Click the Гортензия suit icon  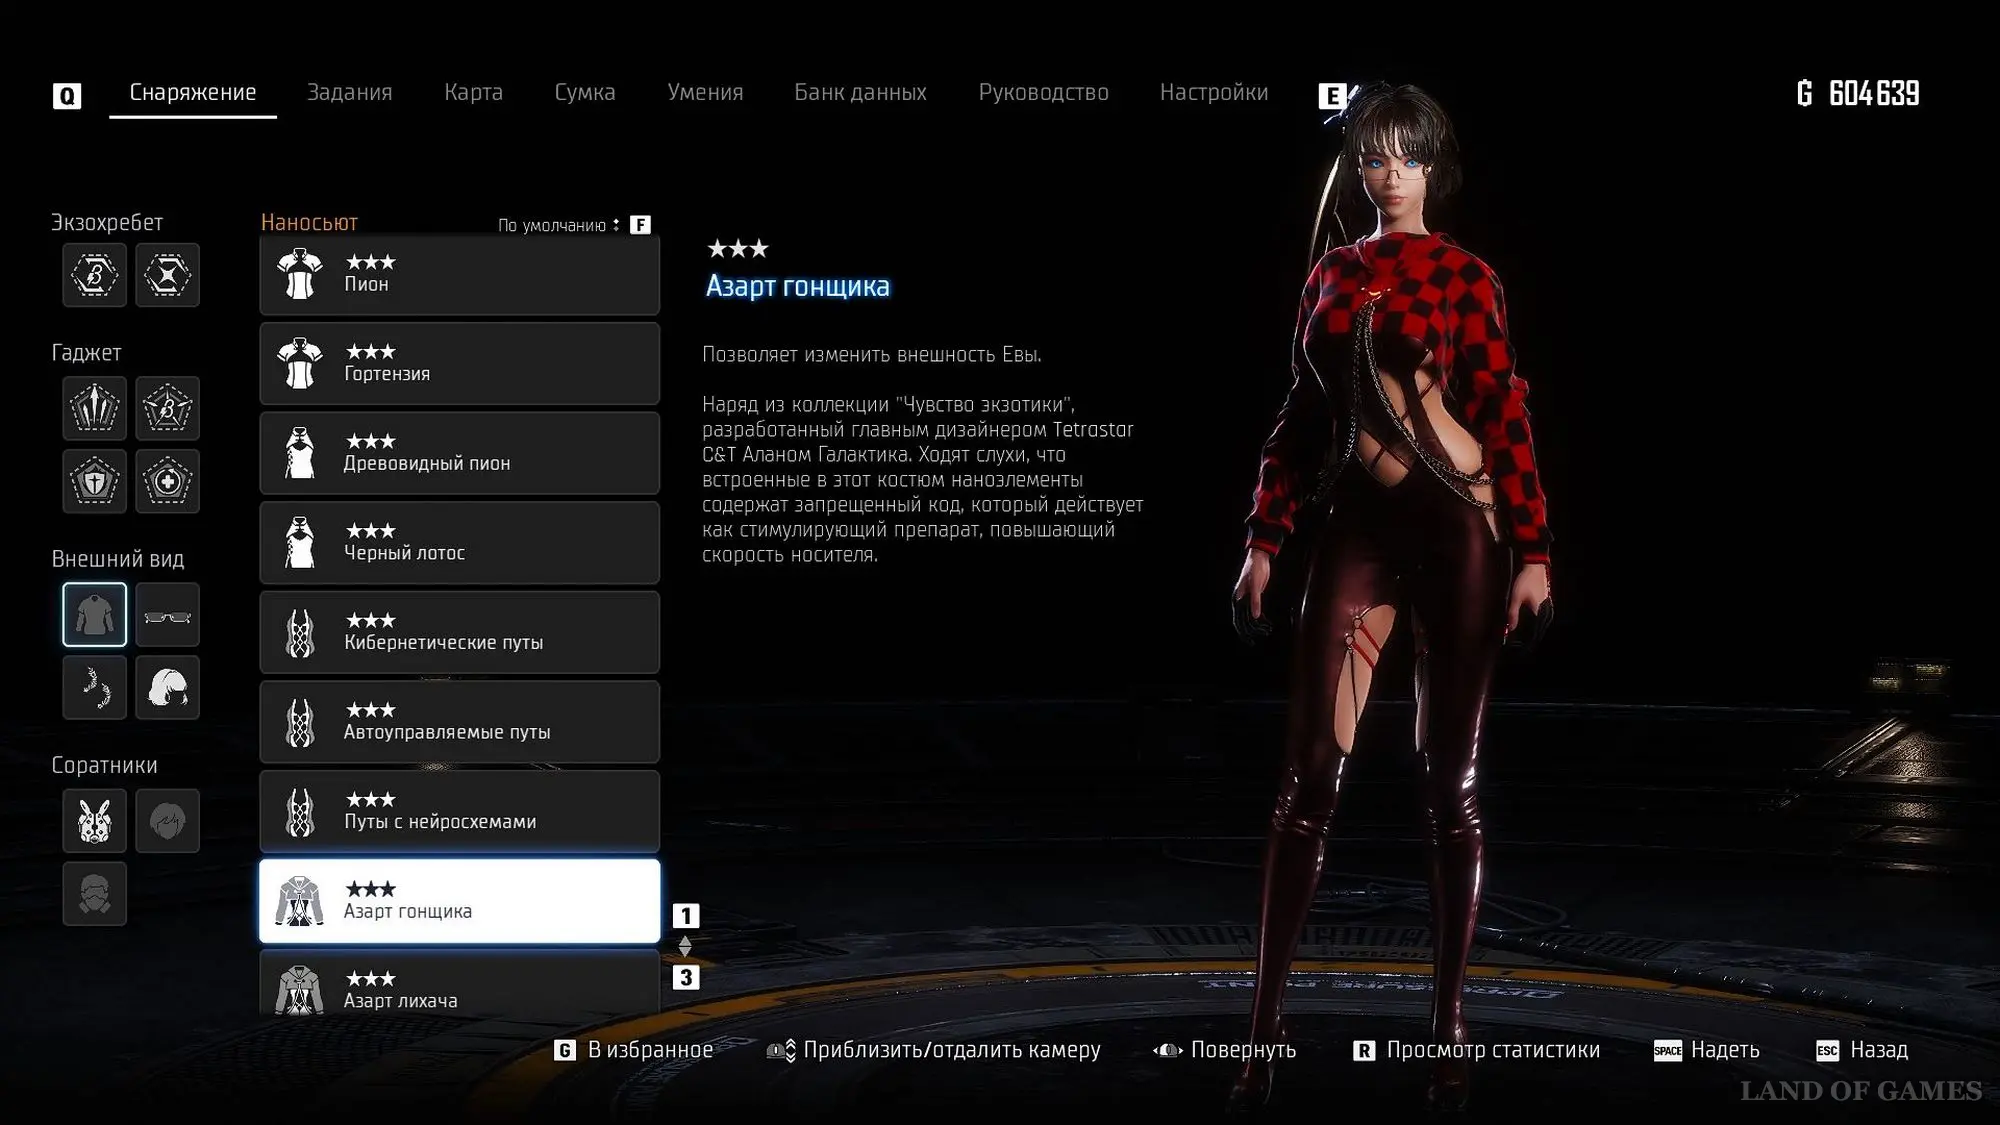pyautogui.click(x=300, y=363)
